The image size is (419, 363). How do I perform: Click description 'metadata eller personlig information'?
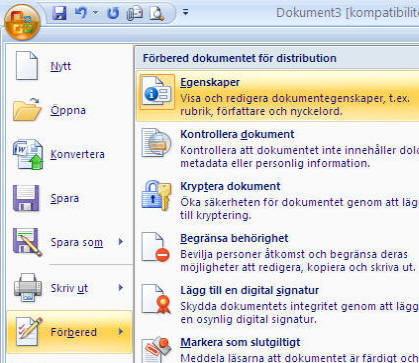tap(275, 163)
